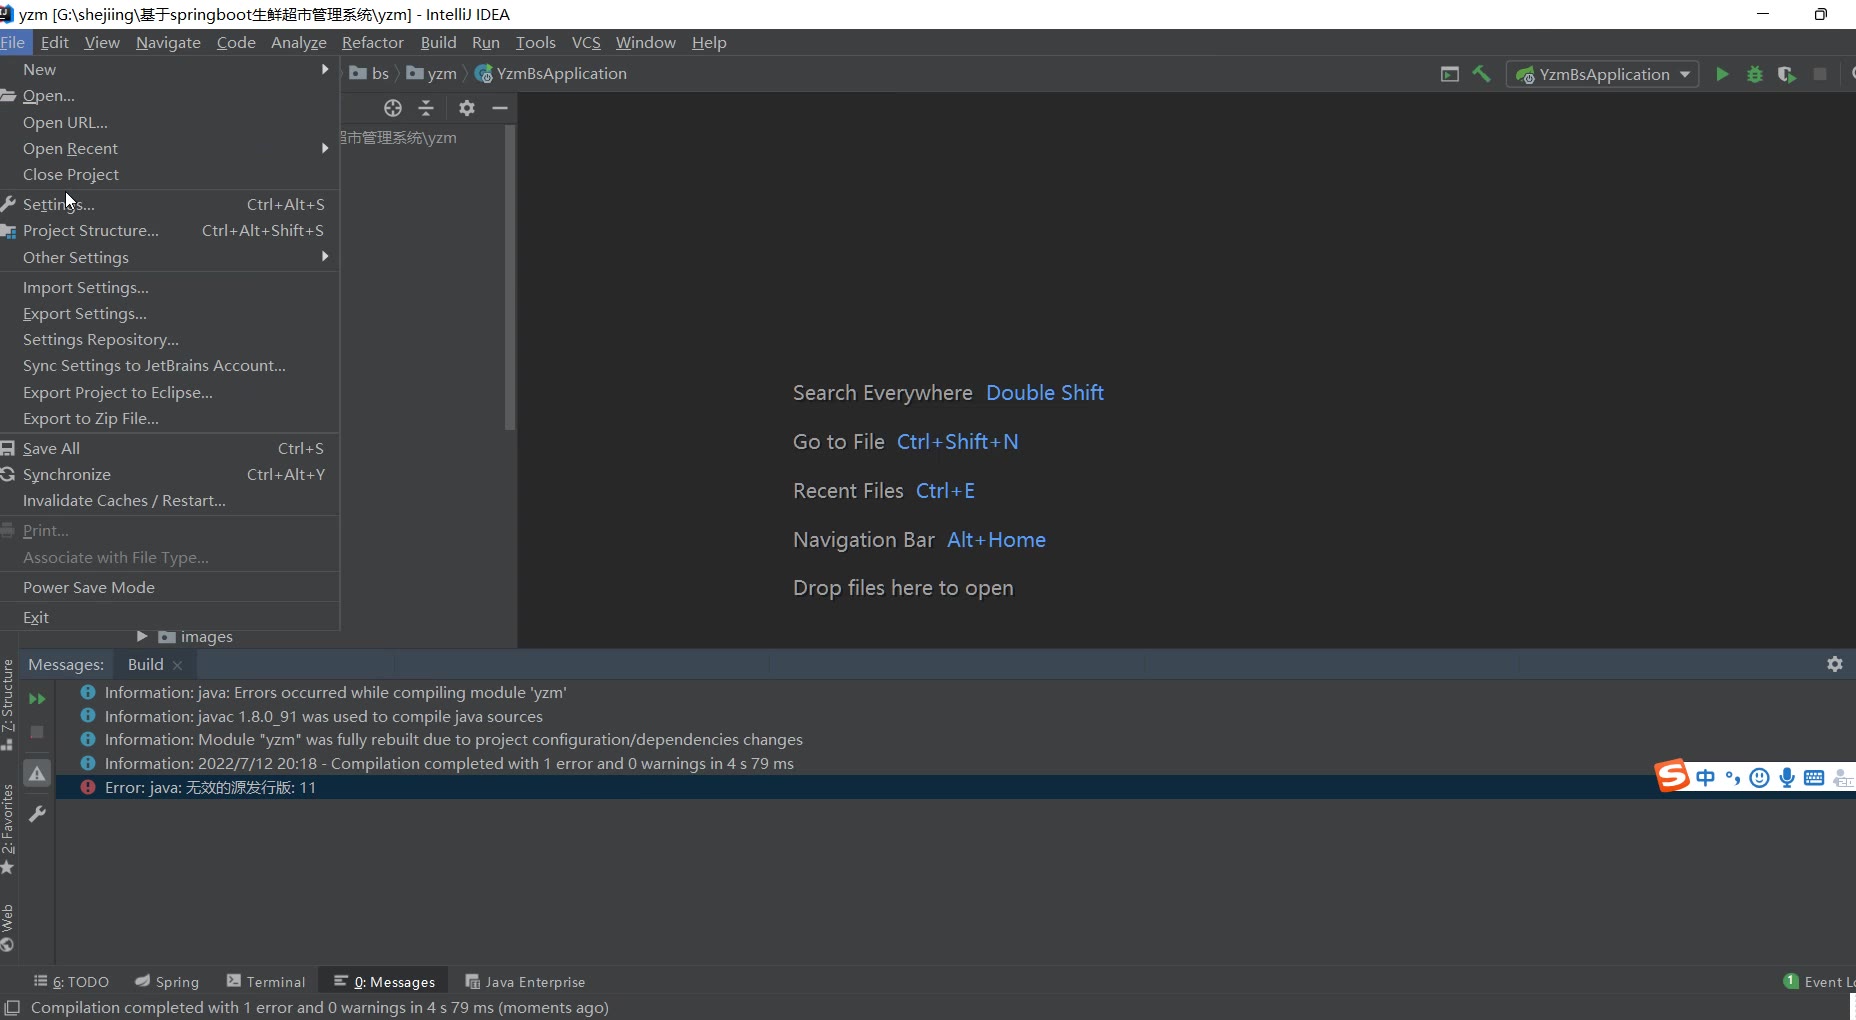
Task: Start debug with the green bug icon
Action: [x=1754, y=74]
